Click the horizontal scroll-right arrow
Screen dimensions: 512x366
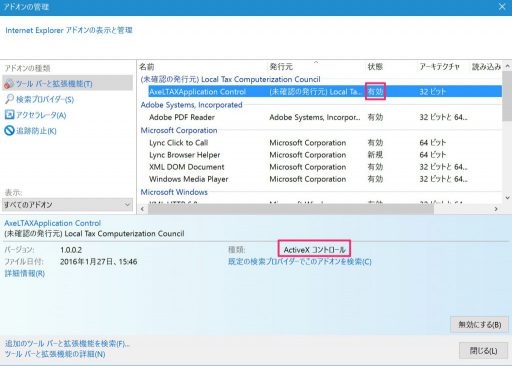pyautogui.click(x=496, y=209)
